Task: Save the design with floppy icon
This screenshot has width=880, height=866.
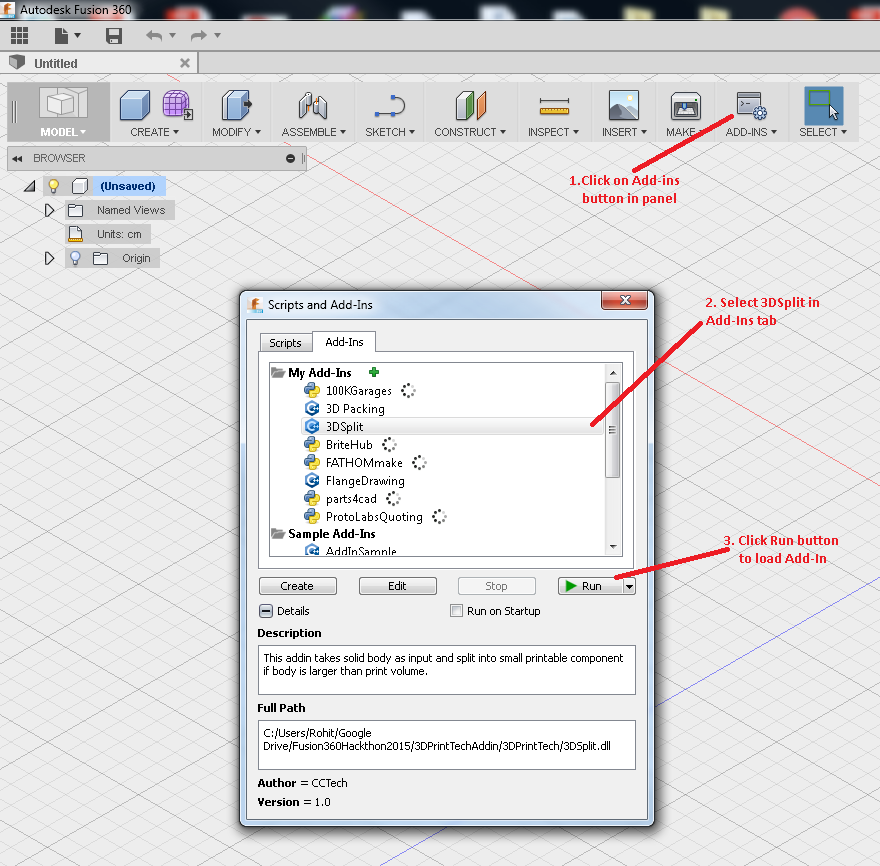Action: click(114, 36)
